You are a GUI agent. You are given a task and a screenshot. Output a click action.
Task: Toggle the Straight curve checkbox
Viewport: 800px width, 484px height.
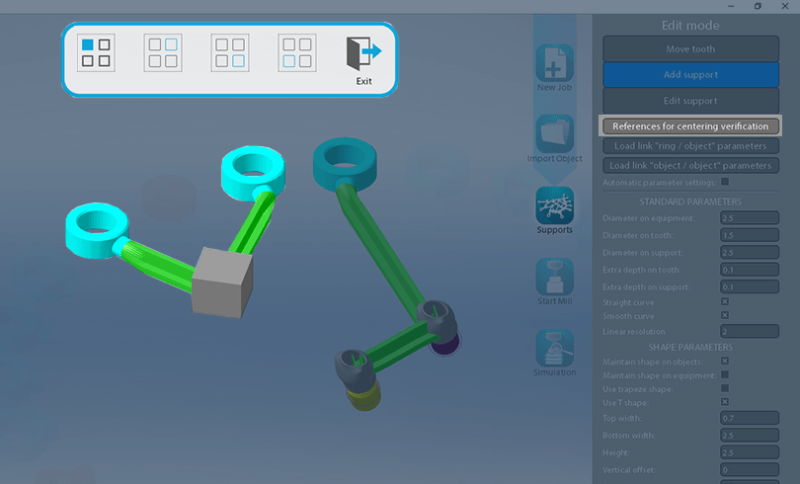(x=724, y=301)
